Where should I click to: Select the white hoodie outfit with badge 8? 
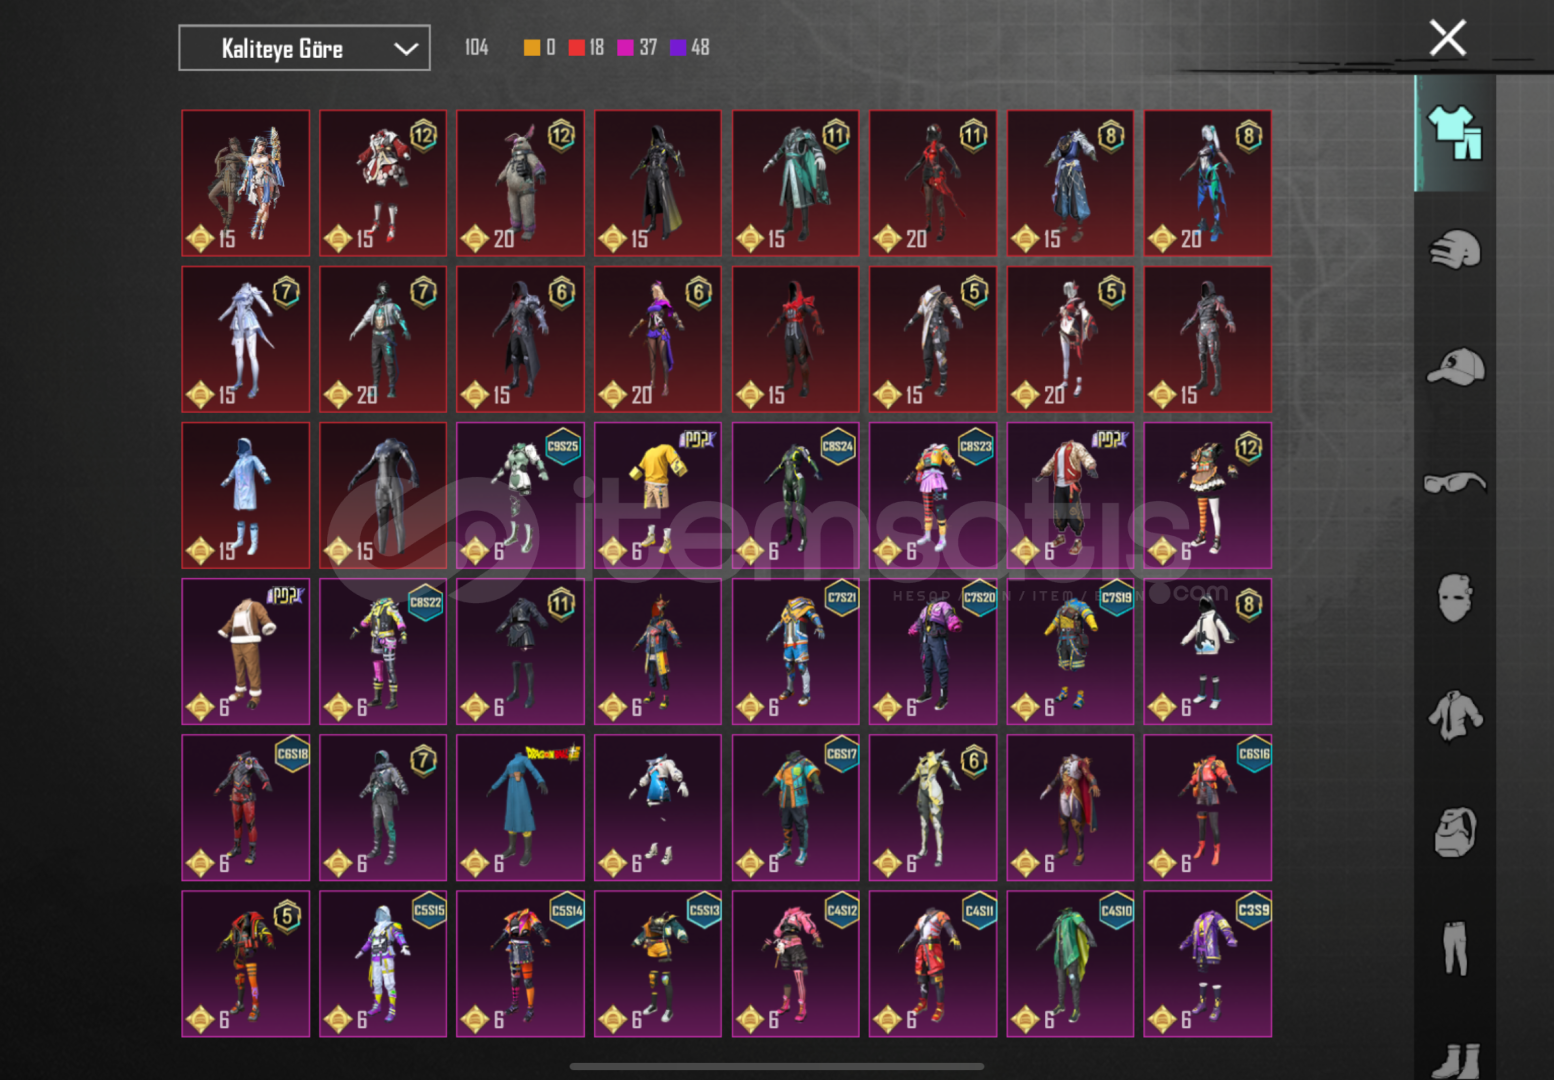pos(1208,651)
